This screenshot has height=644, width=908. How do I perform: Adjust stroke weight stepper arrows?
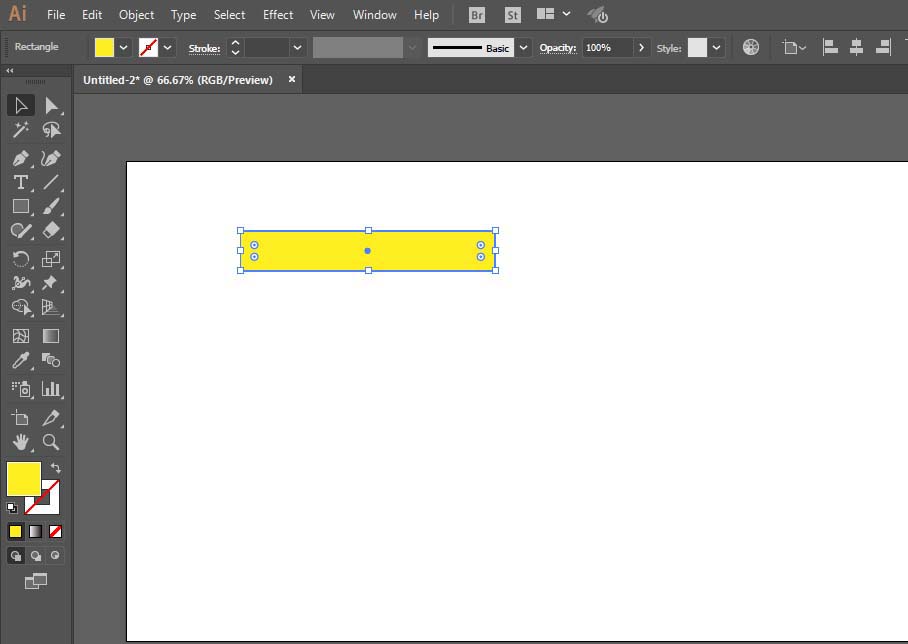click(235, 47)
